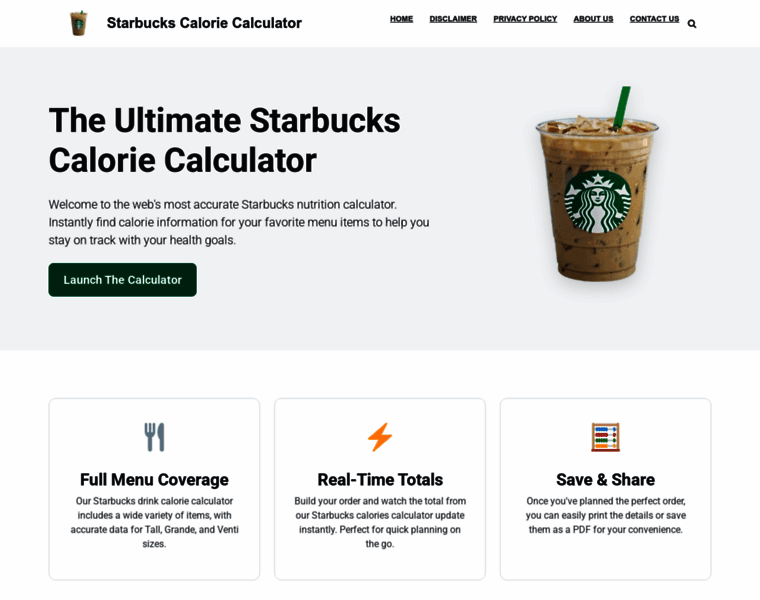
Task: Click the search magnifier icon in header
Action: click(692, 24)
